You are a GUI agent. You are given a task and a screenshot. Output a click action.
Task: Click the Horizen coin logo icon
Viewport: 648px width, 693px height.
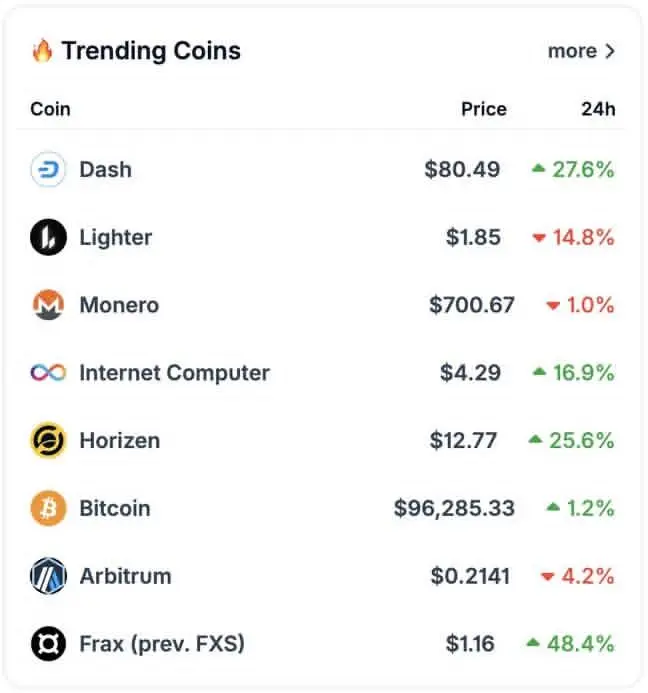[x=48, y=440]
